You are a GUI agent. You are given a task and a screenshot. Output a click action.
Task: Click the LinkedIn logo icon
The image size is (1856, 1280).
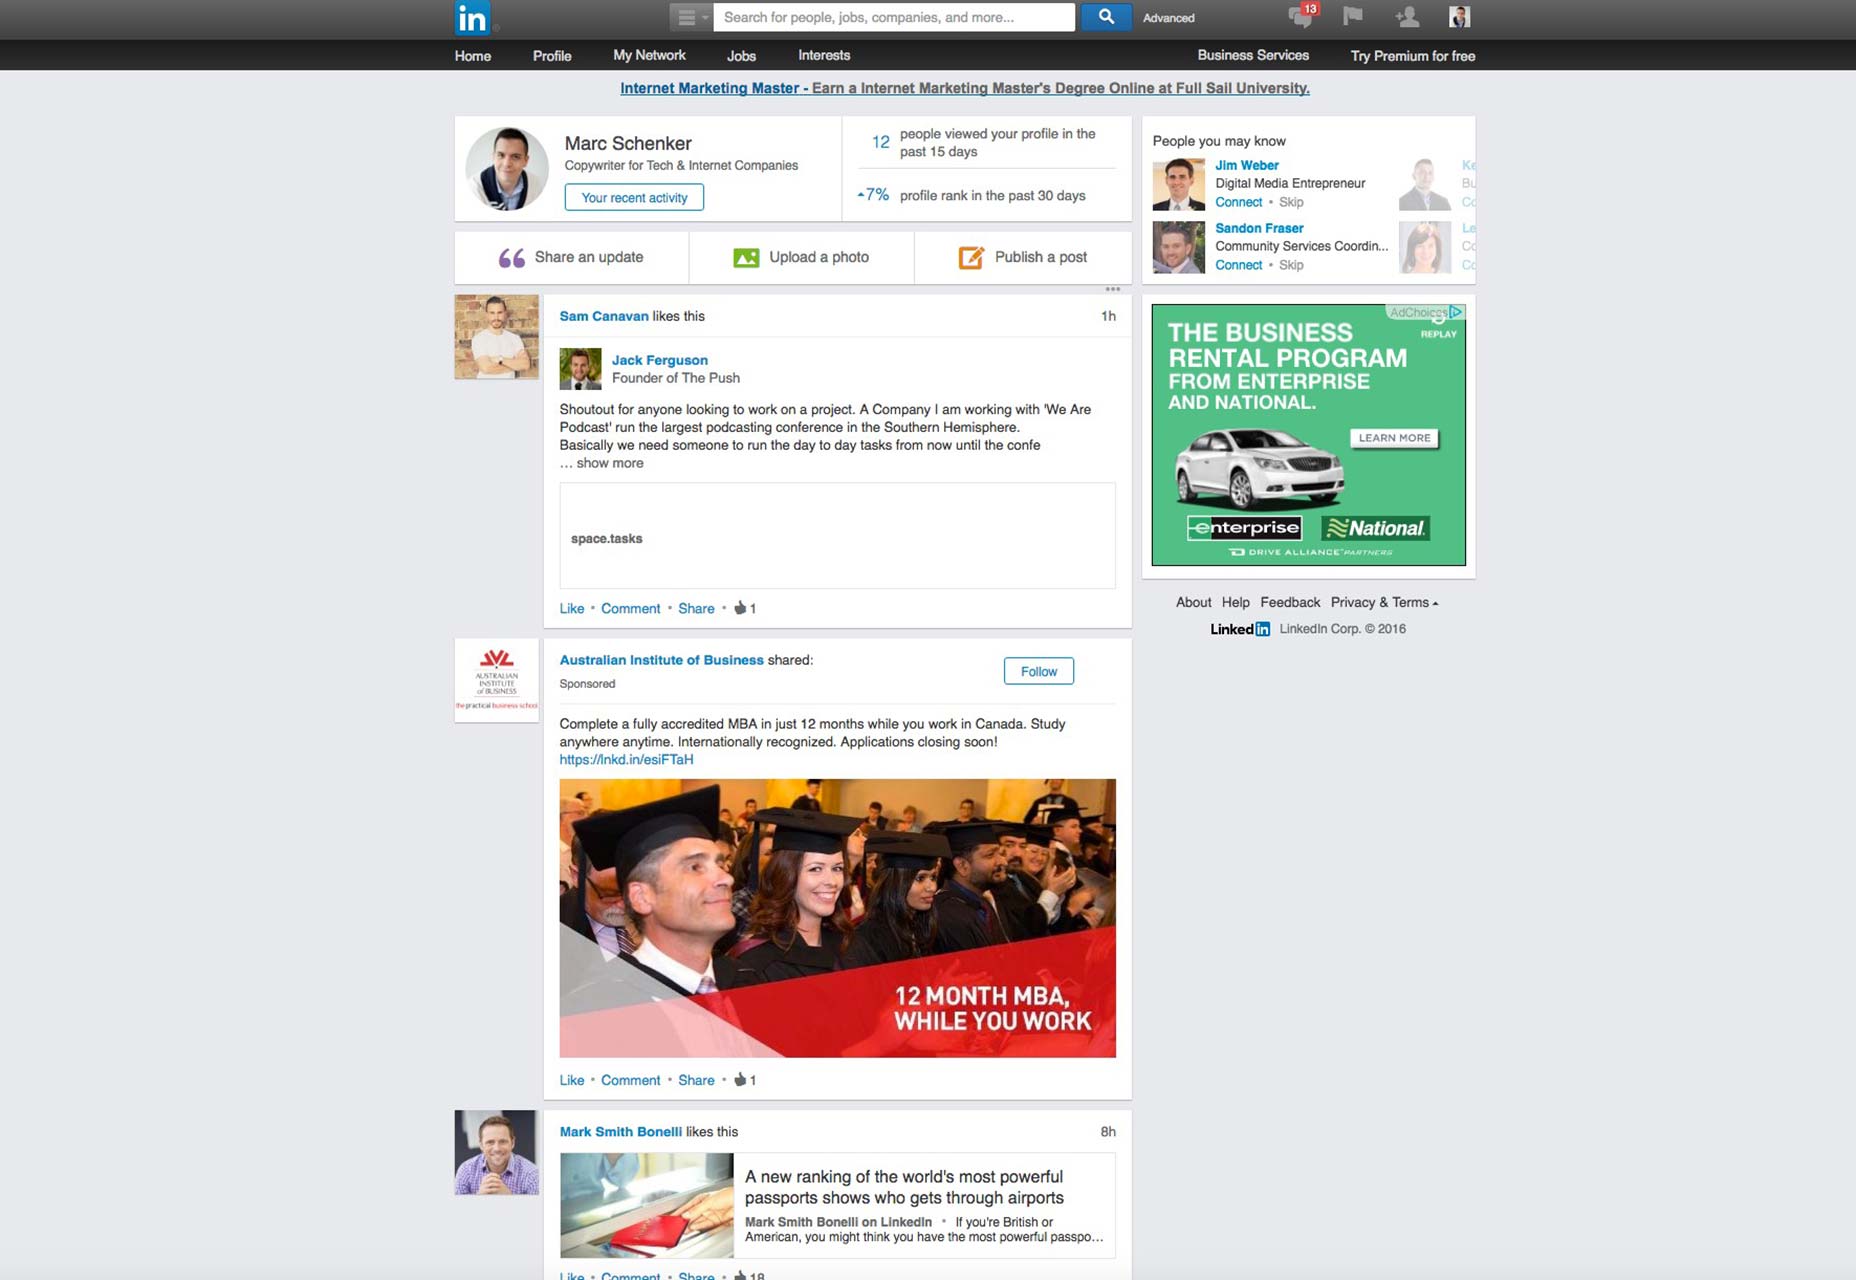[471, 18]
